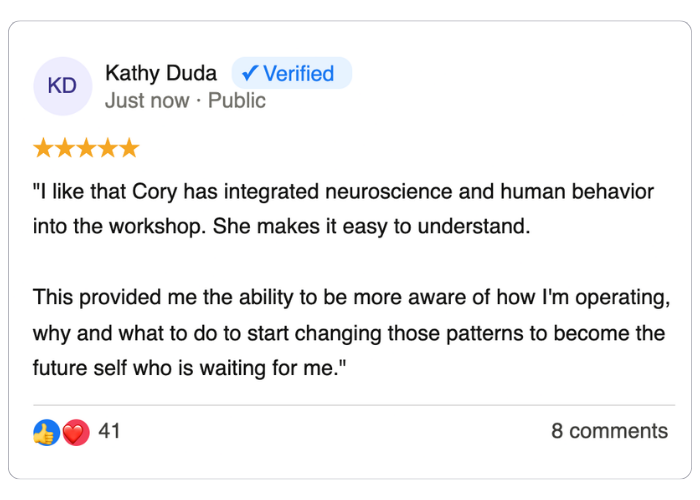
Task: Click the red heart reaction icon
Action: pyautogui.click(x=75, y=432)
